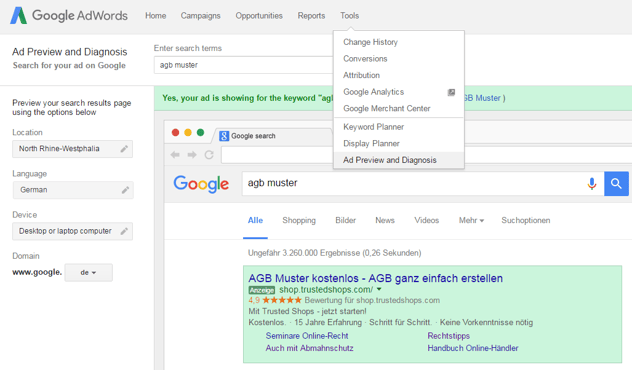
Task: Open the domain 'de' dropdown
Action: click(89, 272)
